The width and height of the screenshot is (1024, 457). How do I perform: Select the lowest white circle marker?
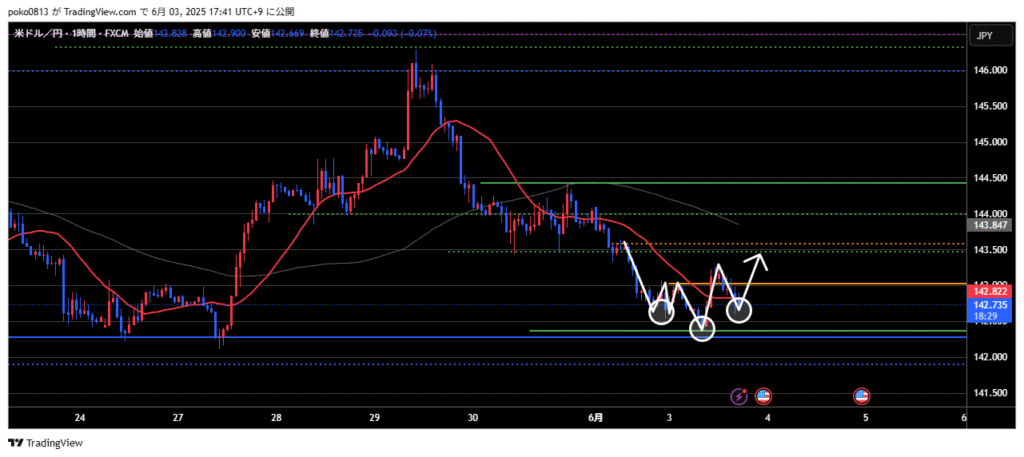(x=702, y=328)
